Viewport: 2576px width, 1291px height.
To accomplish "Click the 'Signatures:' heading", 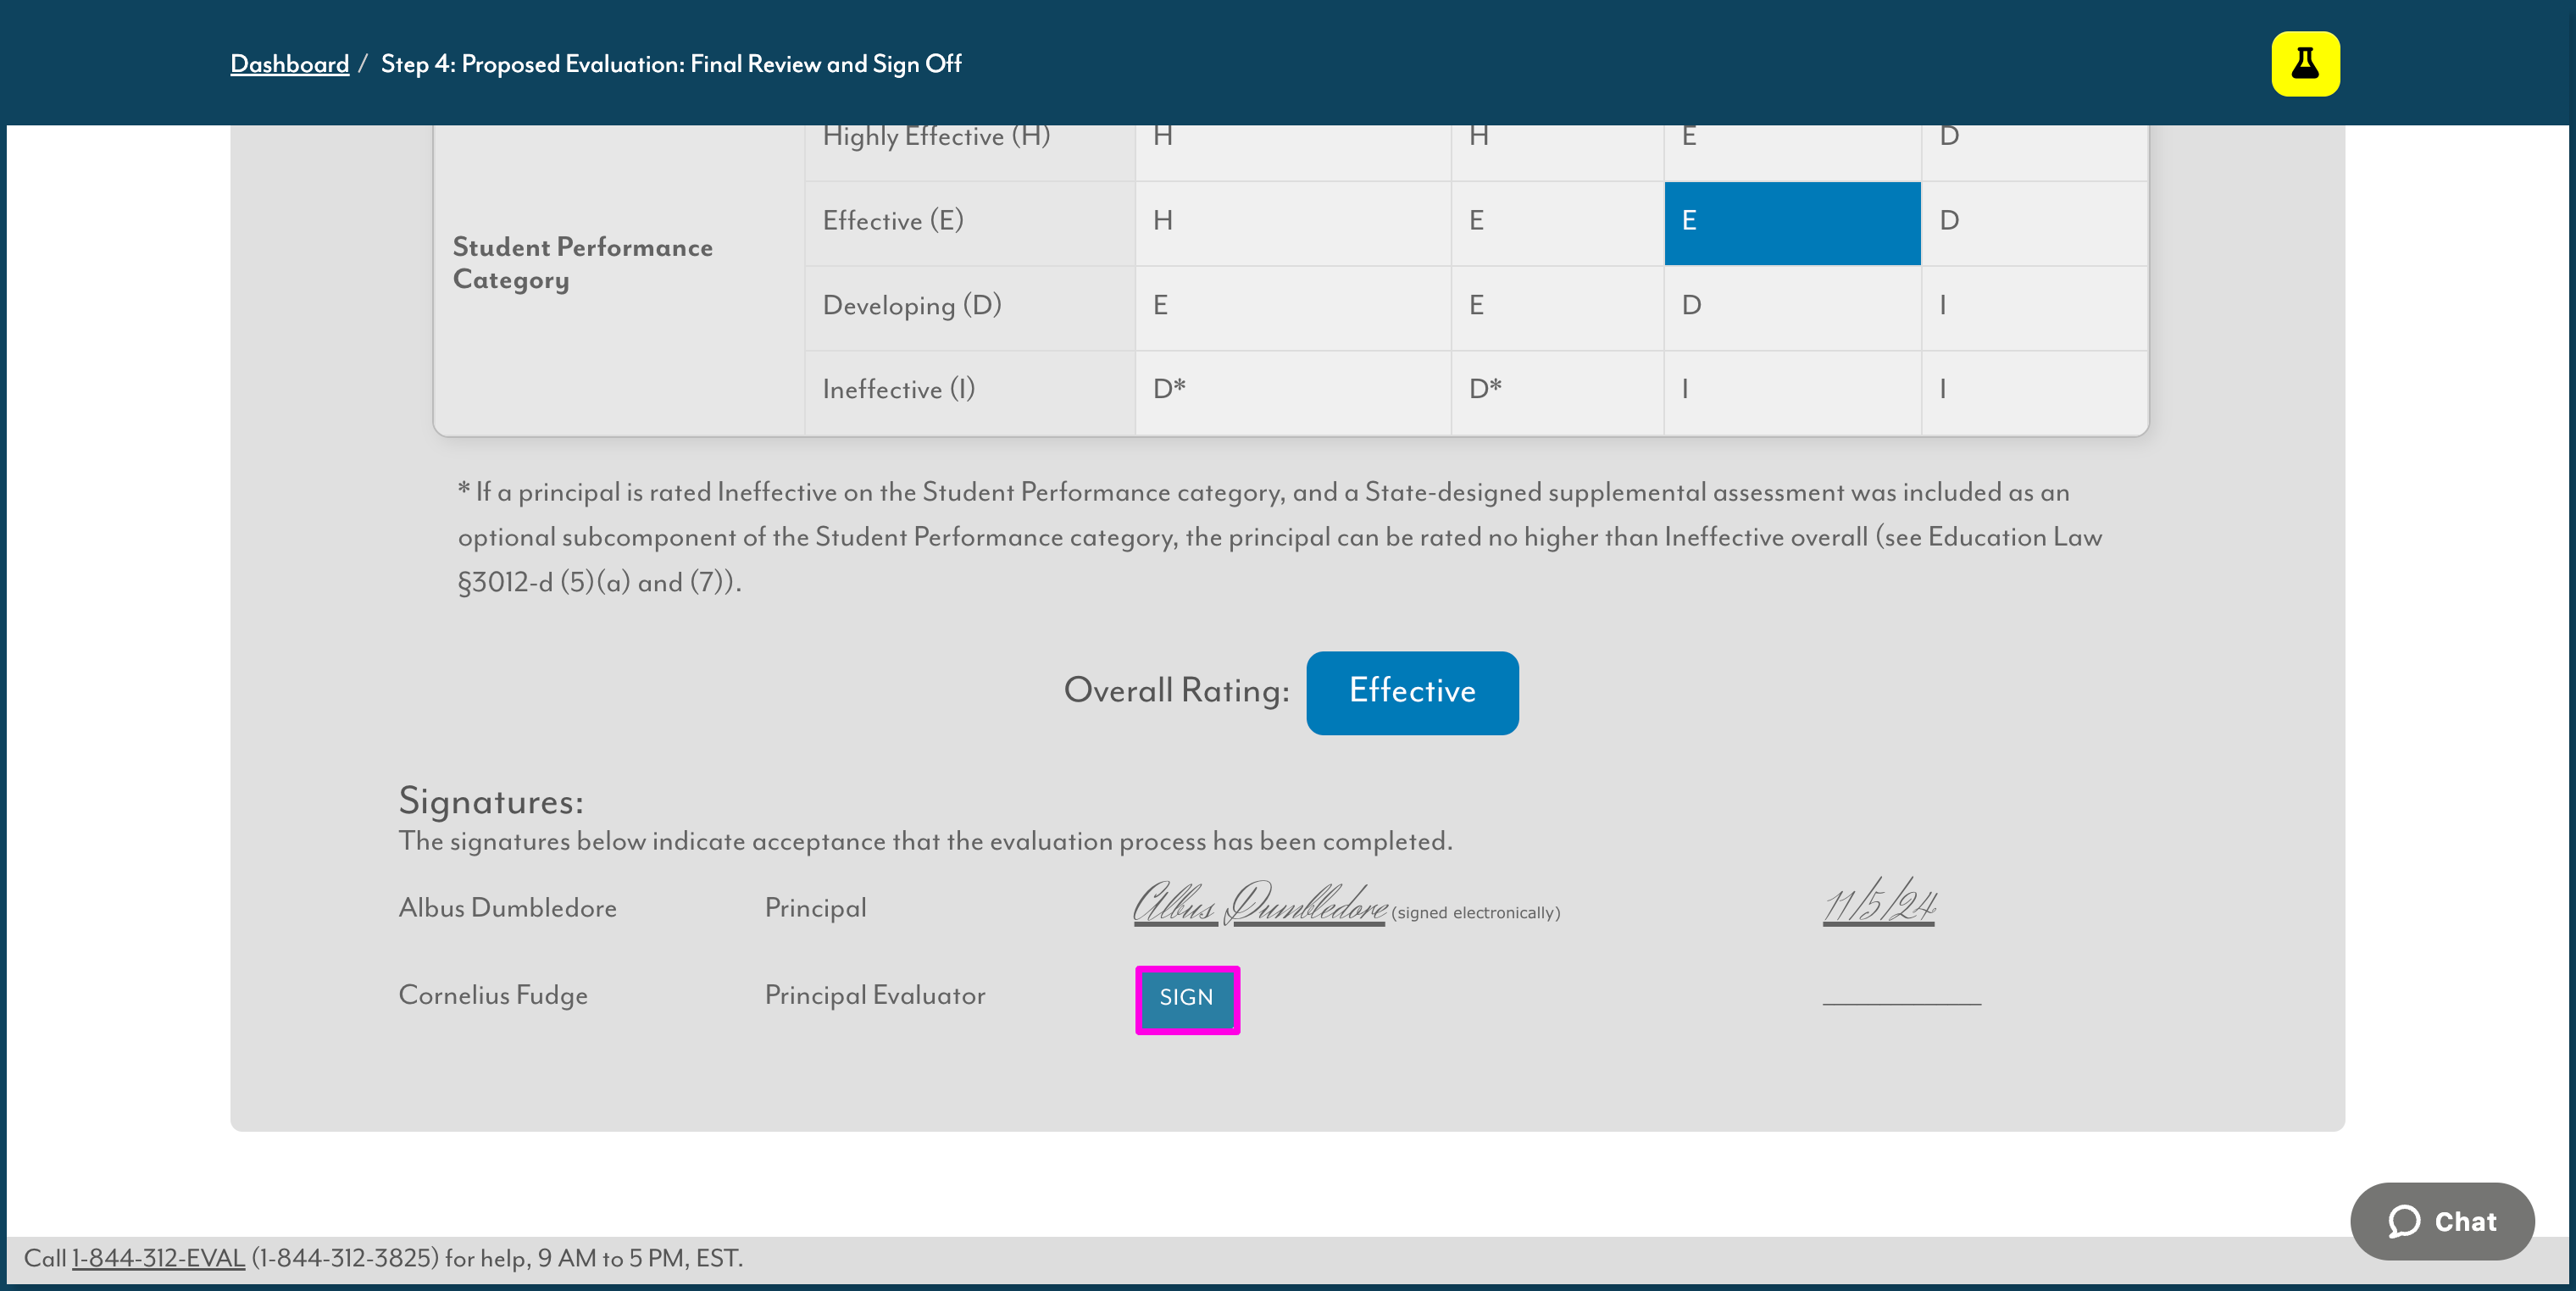I will [491, 801].
